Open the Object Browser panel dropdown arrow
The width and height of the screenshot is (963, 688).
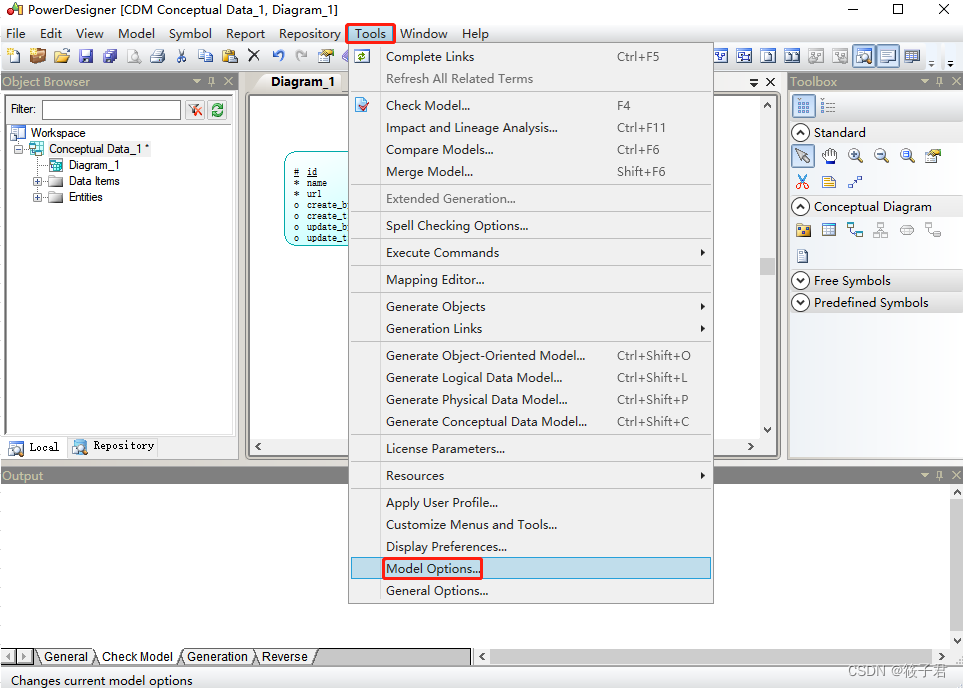197,81
